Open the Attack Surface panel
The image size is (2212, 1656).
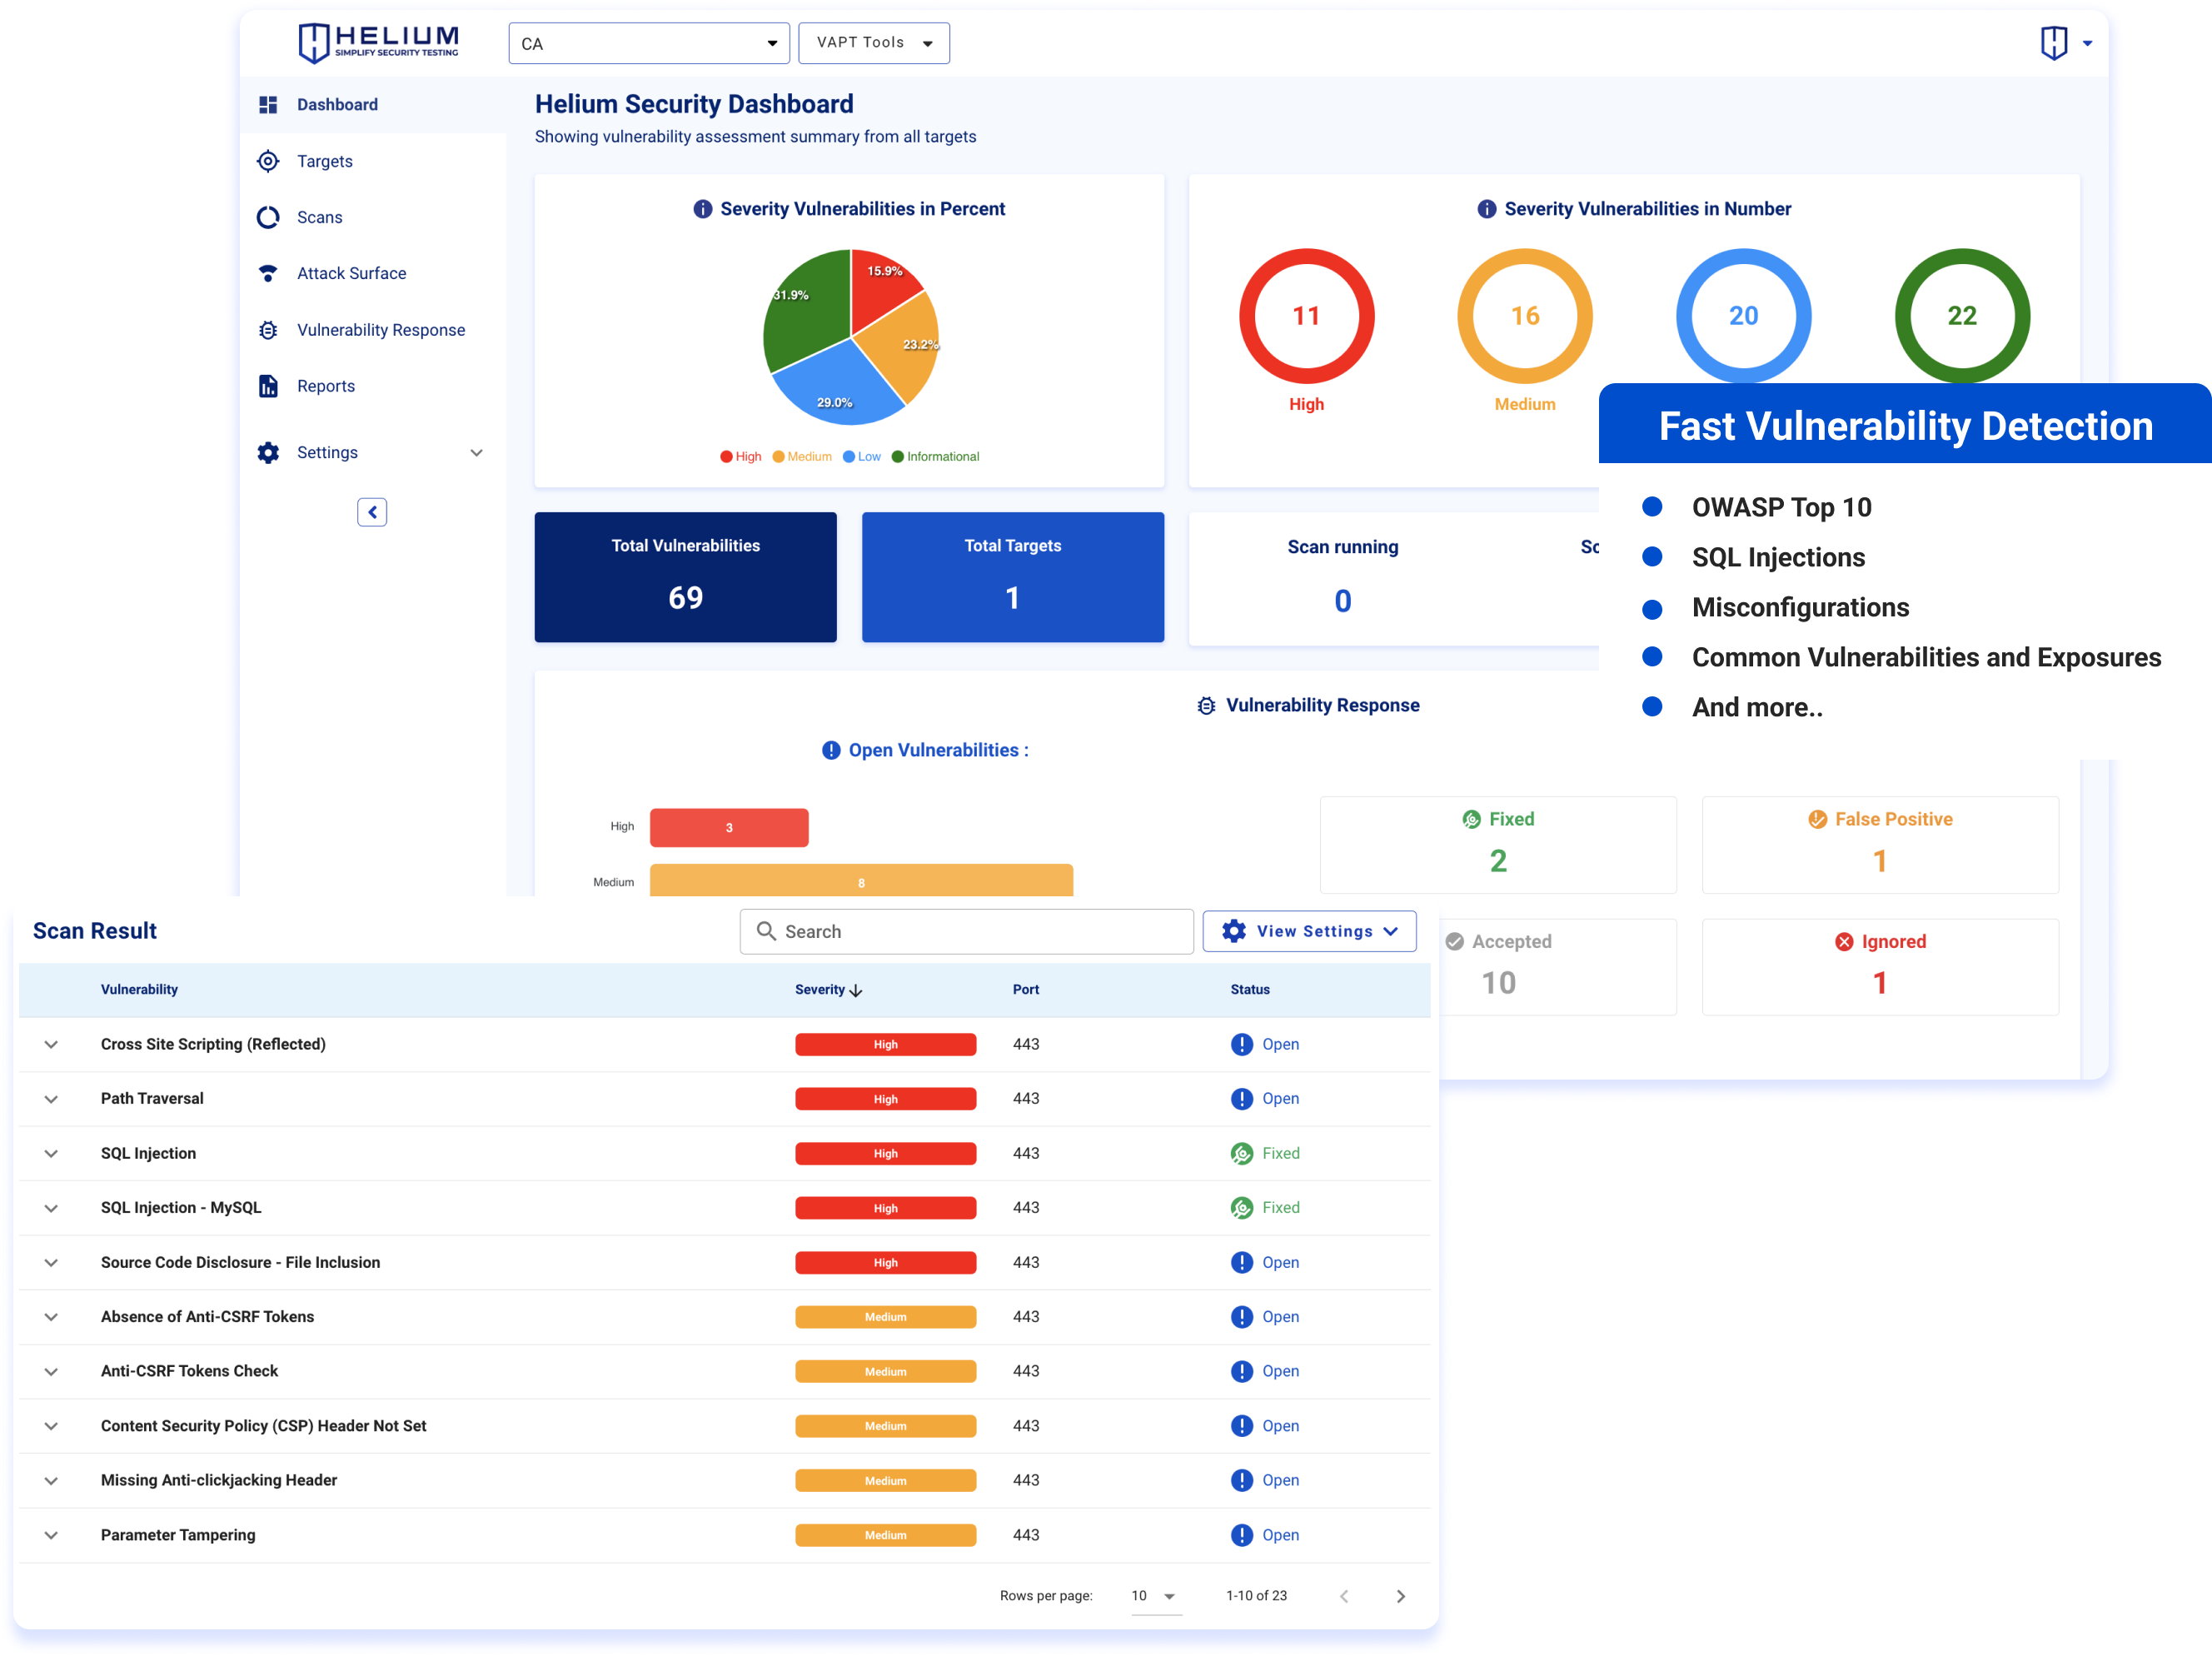[351, 273]
